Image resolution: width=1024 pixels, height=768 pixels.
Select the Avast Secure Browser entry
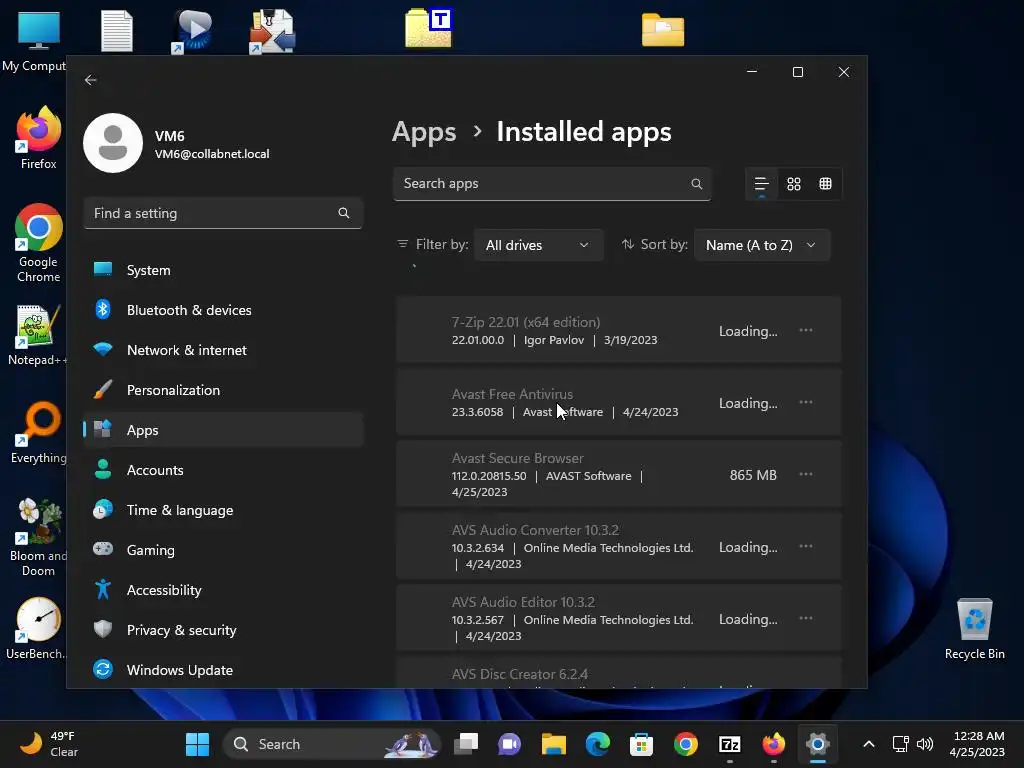click(618, 473)
